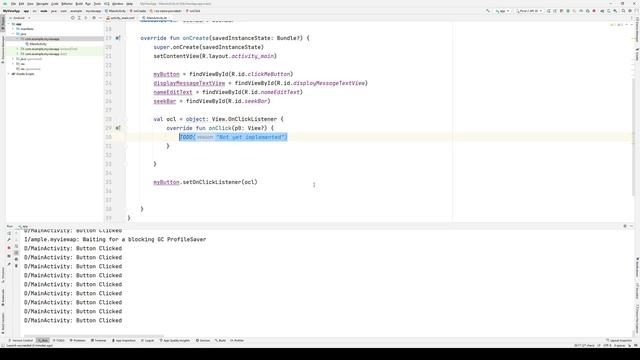The height and width of the screenshot is (360, 640).
Task: Open the Pixel device selector dropdown
Action: tap(529, 11)
